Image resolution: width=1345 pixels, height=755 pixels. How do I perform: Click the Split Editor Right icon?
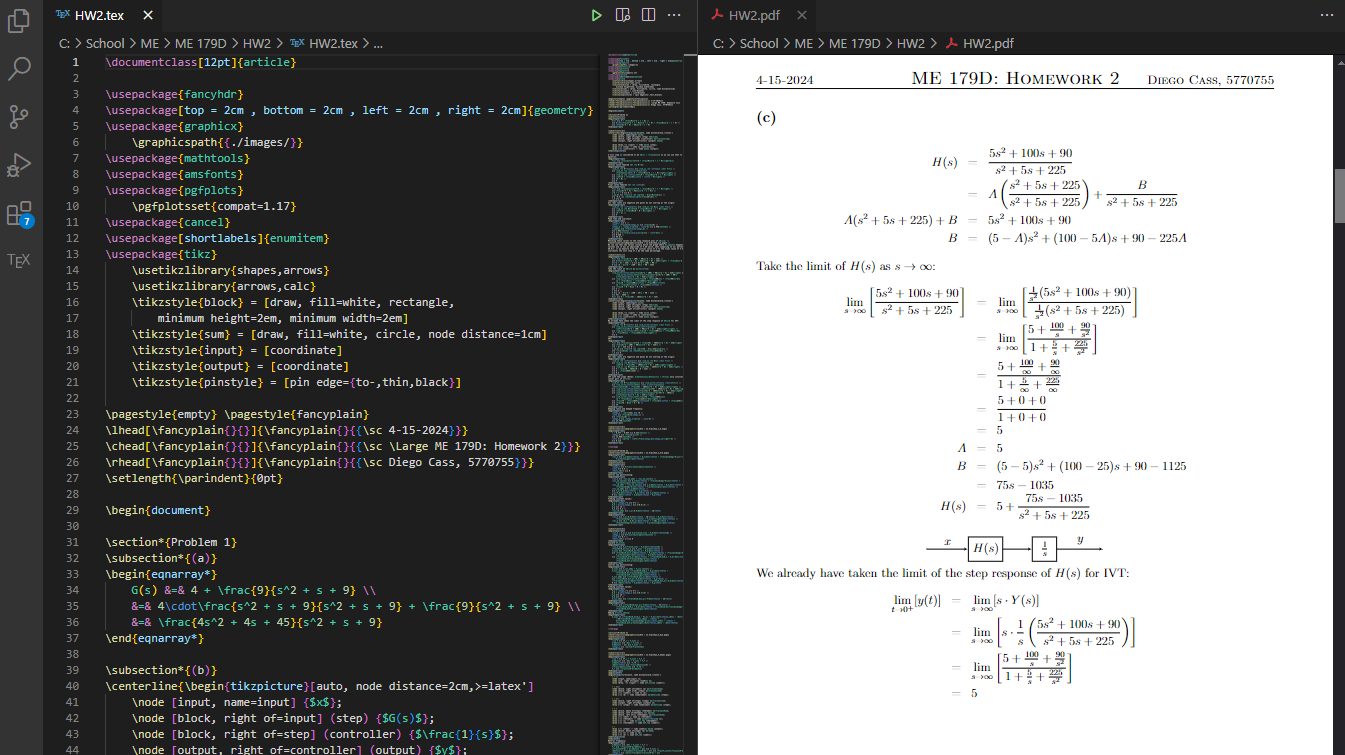point(648,15)
